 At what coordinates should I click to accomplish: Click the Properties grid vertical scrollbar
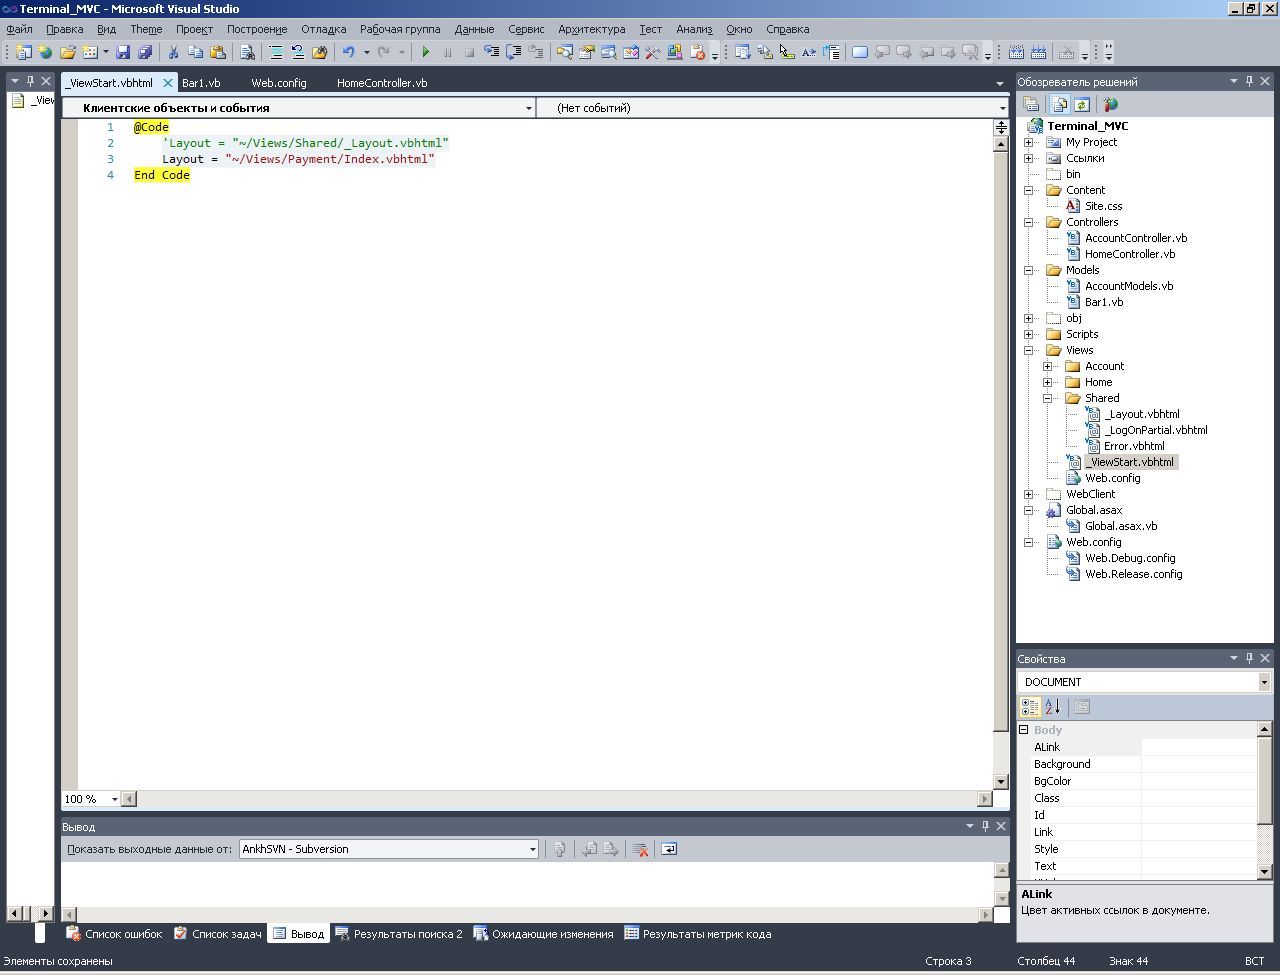tap(1264, 801)
